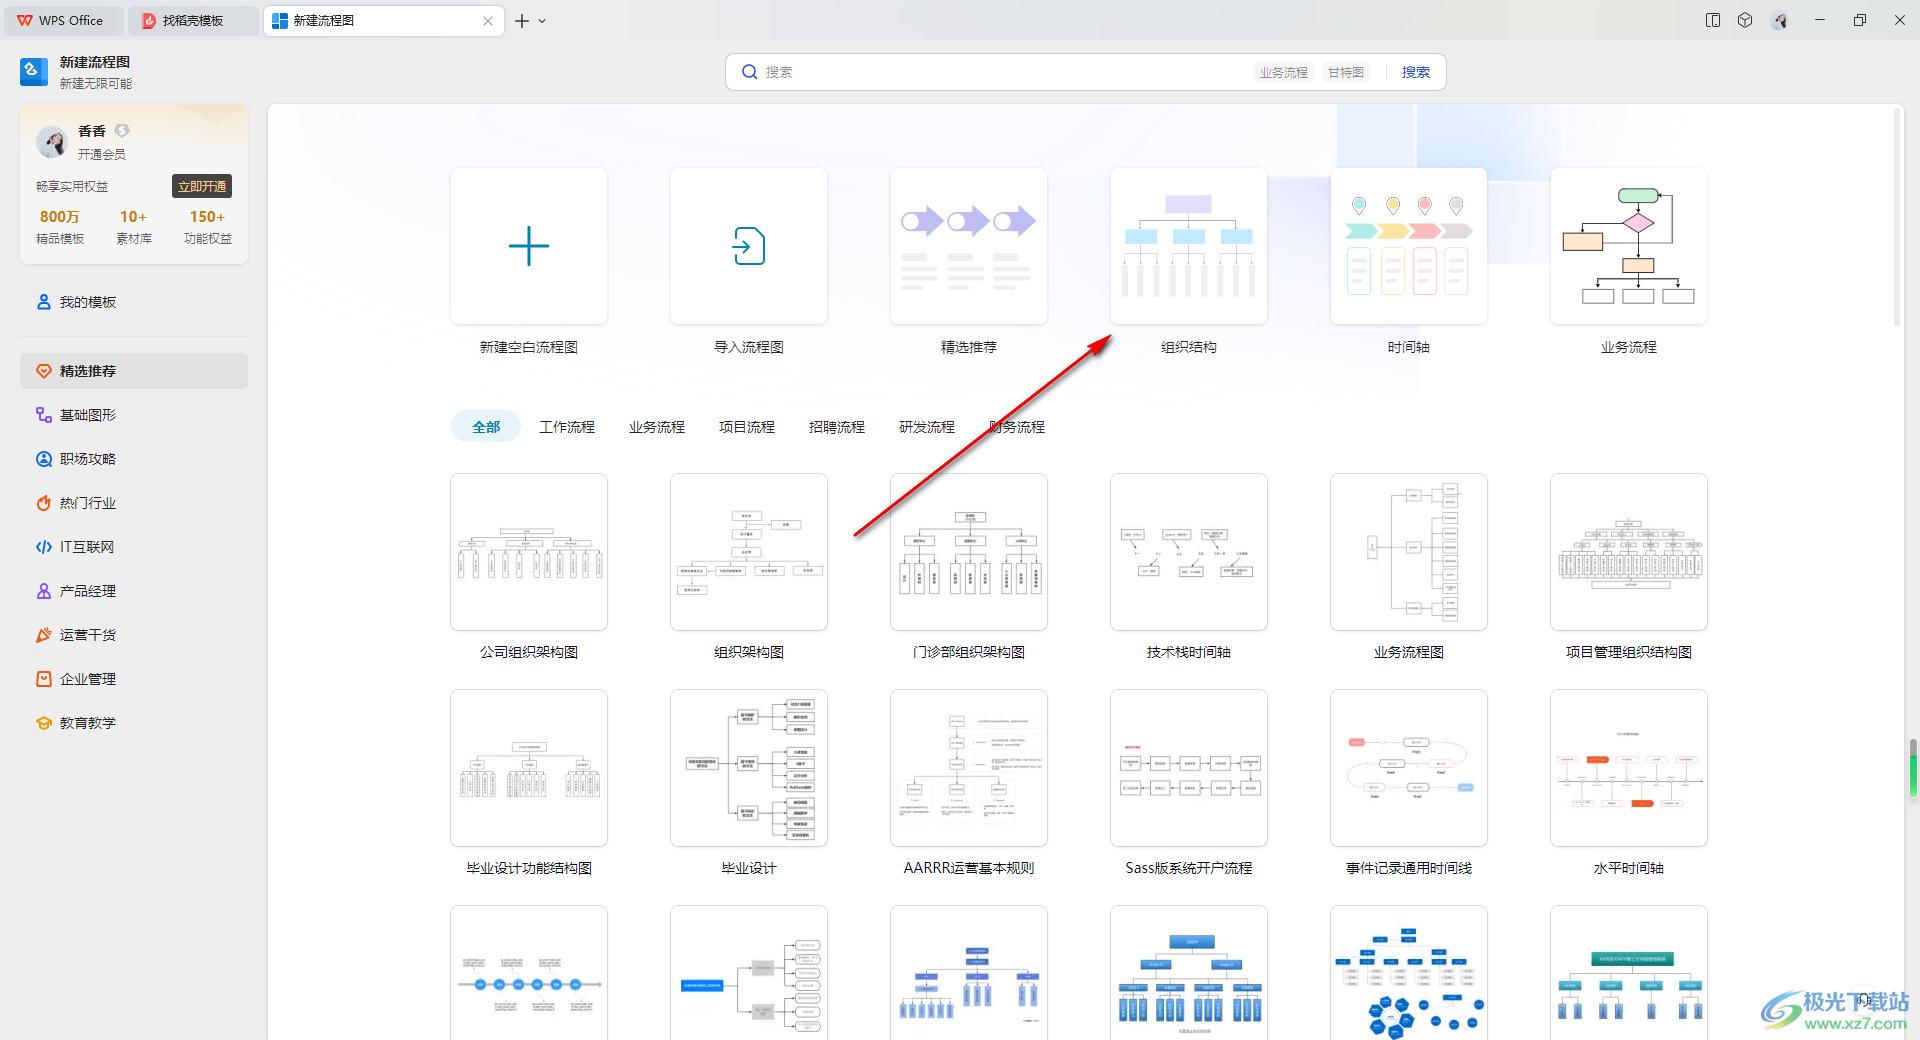The width and height of the screenshot is (1920, 1040).
Task: Click the import flowchart icon
Action: point(749,246)
